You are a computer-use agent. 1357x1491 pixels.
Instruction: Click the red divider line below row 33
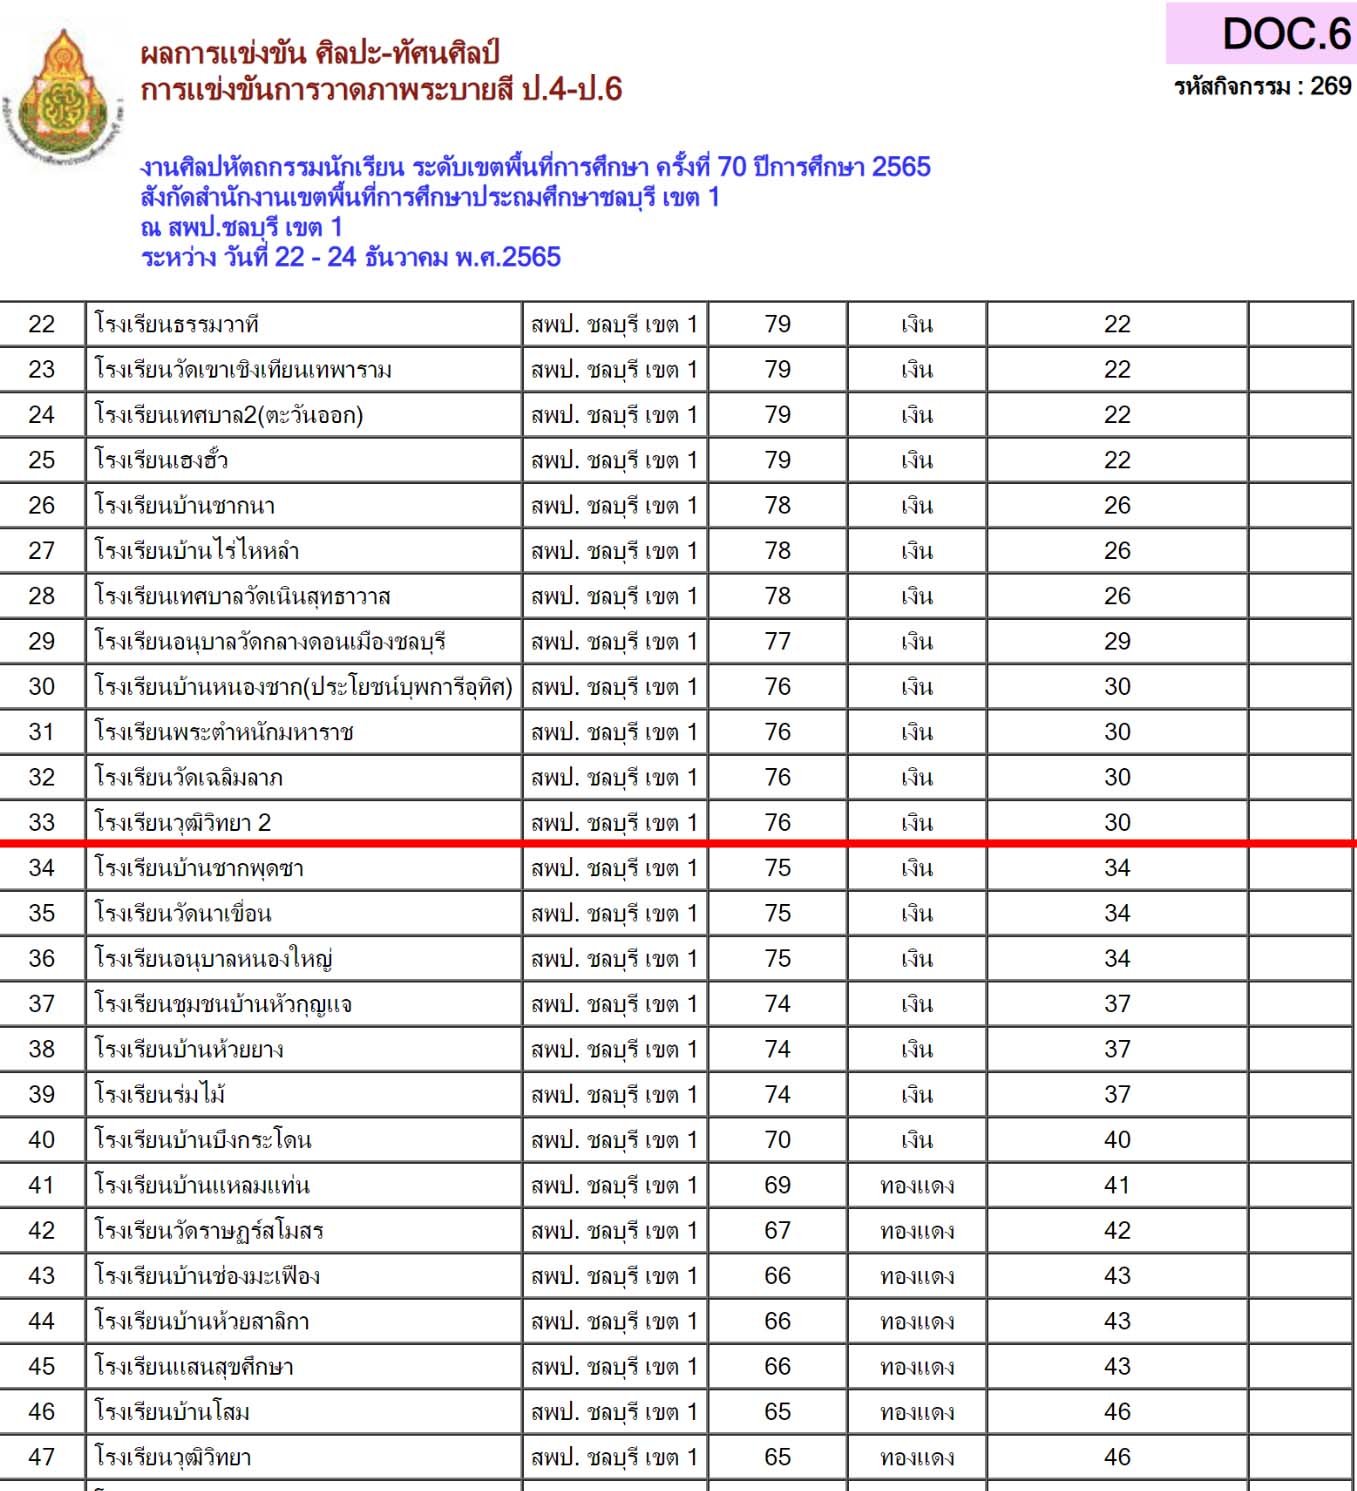678,845
